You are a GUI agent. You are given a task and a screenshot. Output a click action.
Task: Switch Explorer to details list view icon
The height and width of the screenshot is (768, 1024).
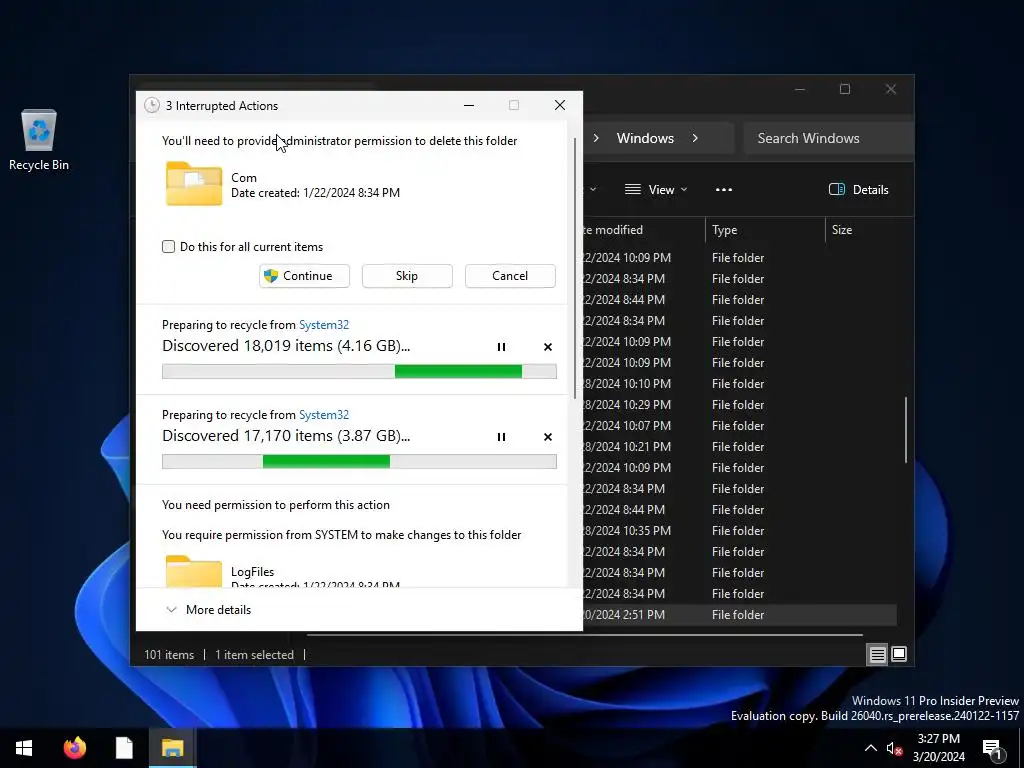tap(877, 654)
